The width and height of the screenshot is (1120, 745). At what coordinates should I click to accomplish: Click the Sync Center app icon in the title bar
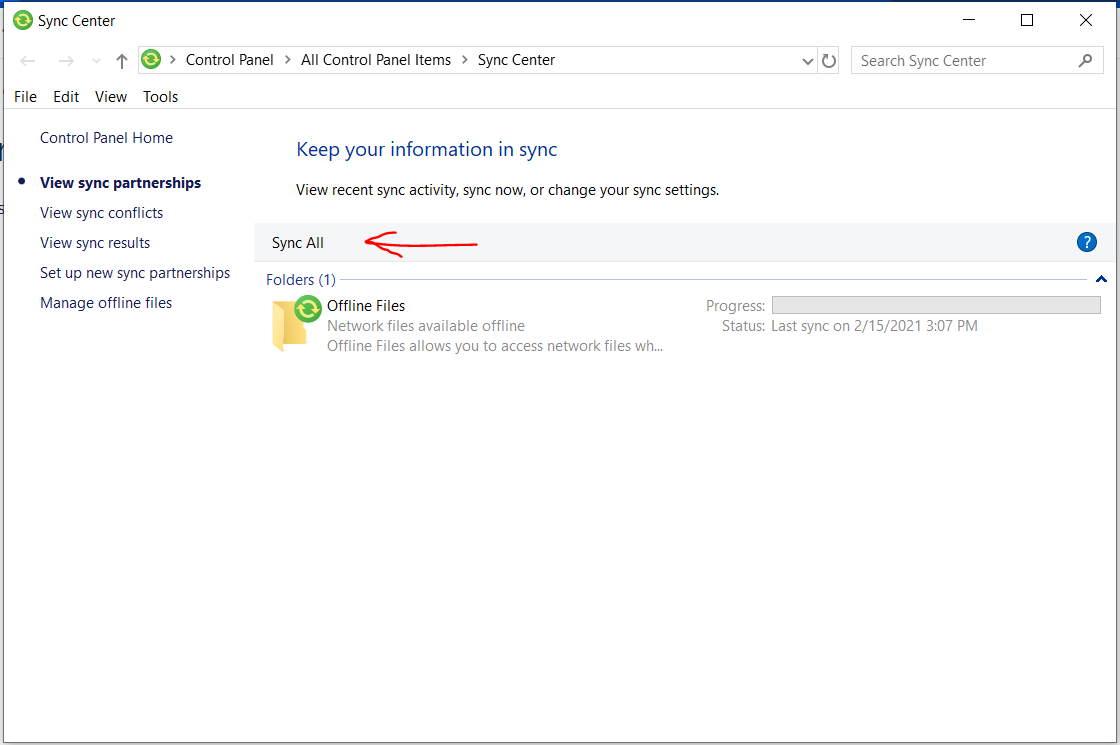tap(21, 20)
